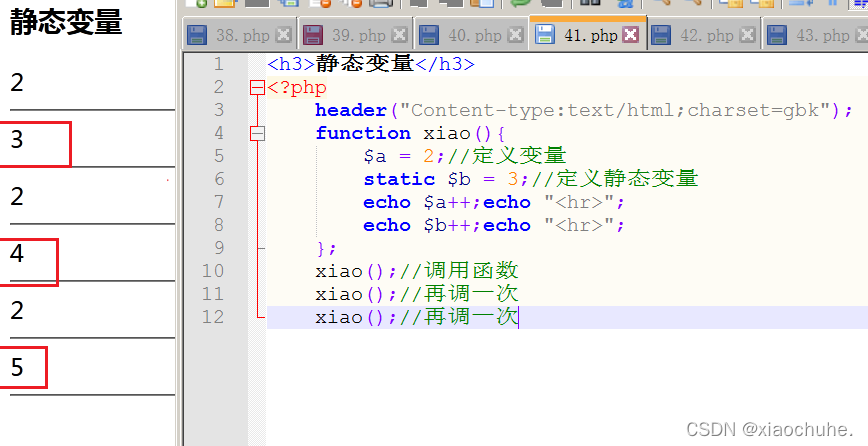The width and height of the screenshot is (868, 446).
Task: Click "$a++" in the echo line
Action: [447, 203]
